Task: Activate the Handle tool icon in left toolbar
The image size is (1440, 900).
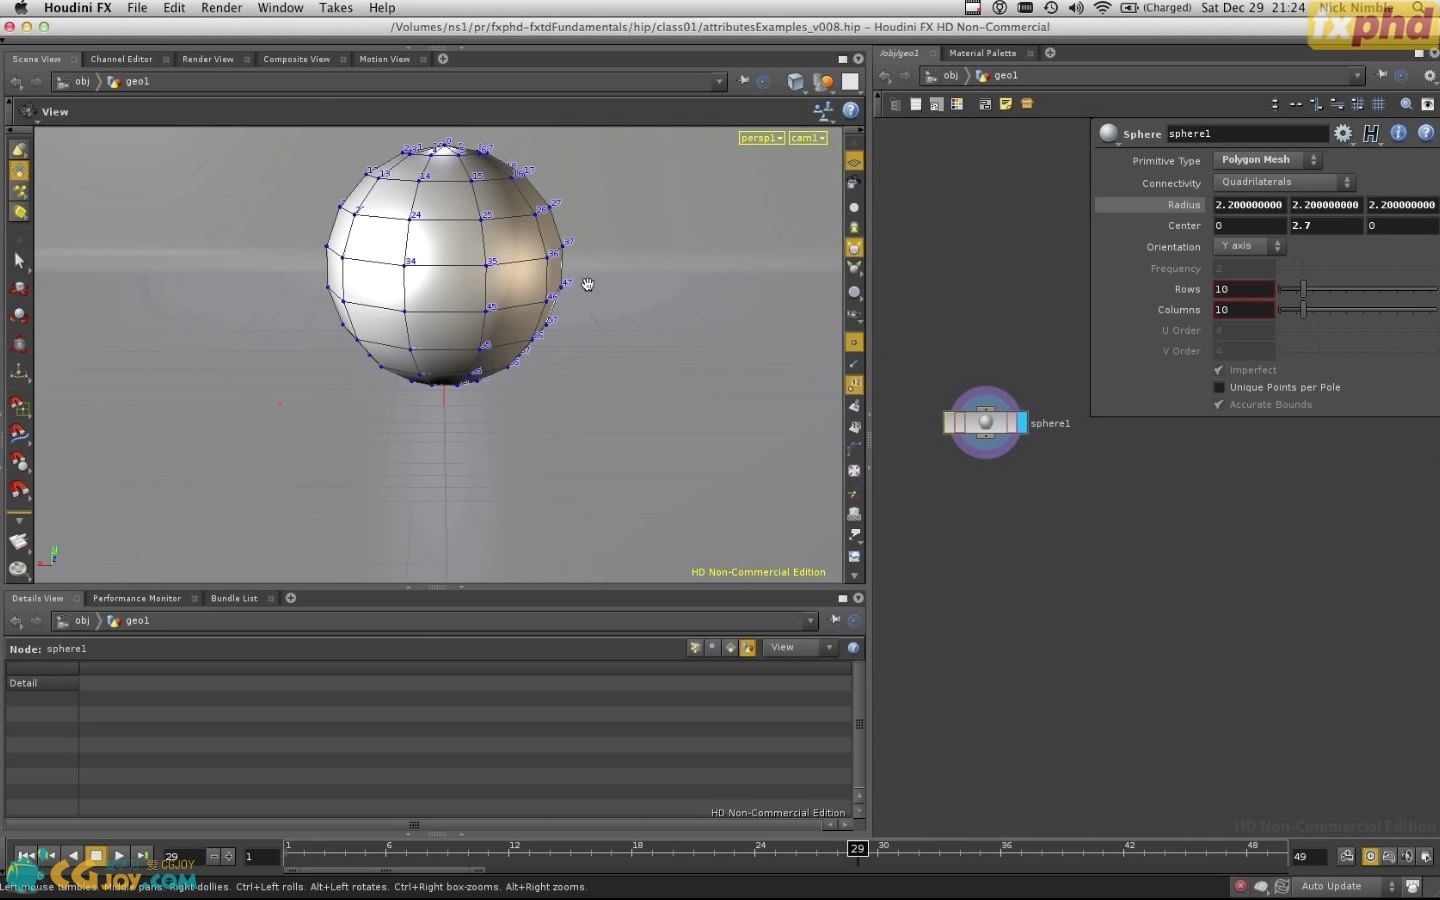Action: pos(19,372)
